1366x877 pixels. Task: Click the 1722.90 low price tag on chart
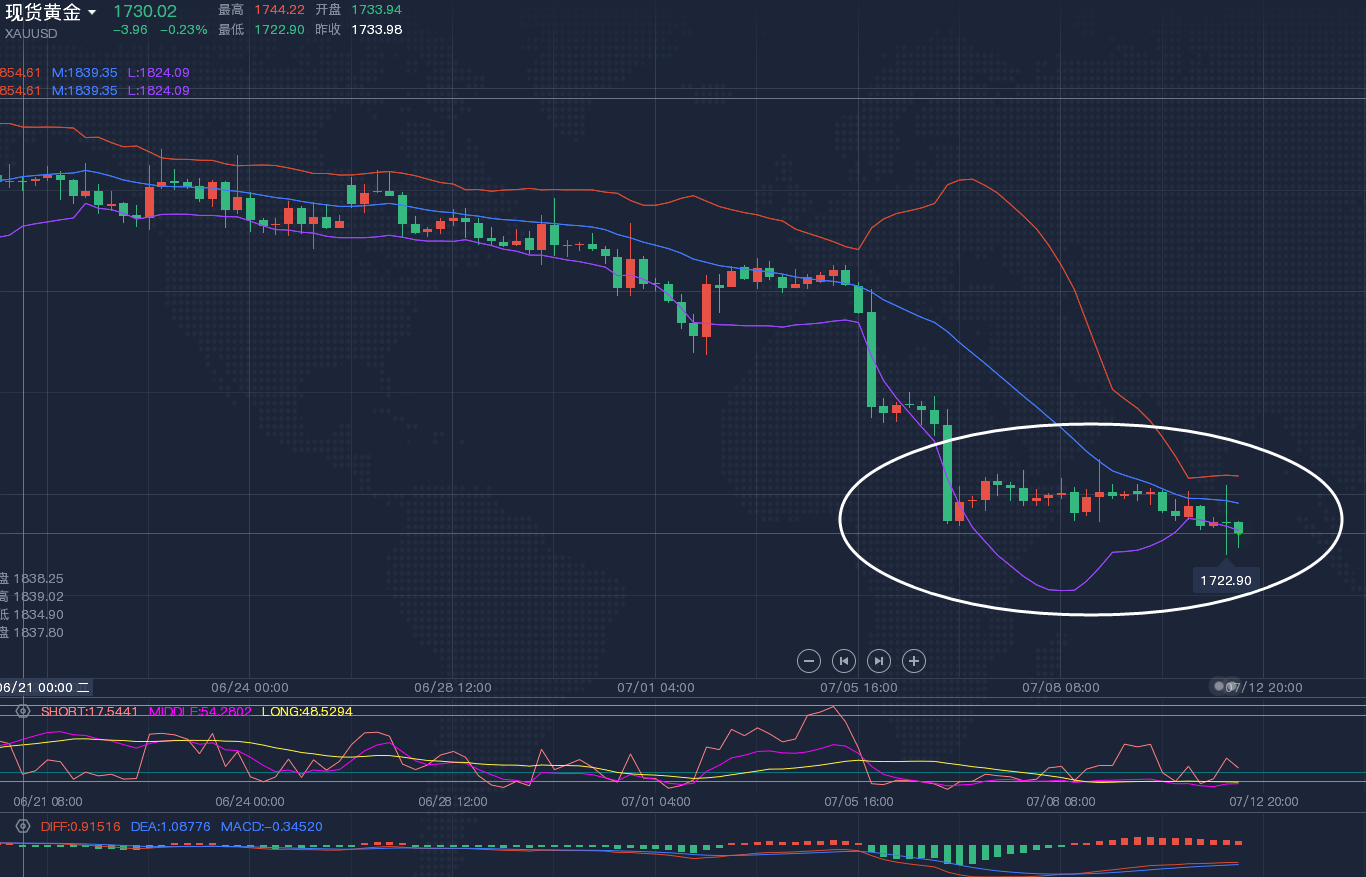(x=1226, y=580)
